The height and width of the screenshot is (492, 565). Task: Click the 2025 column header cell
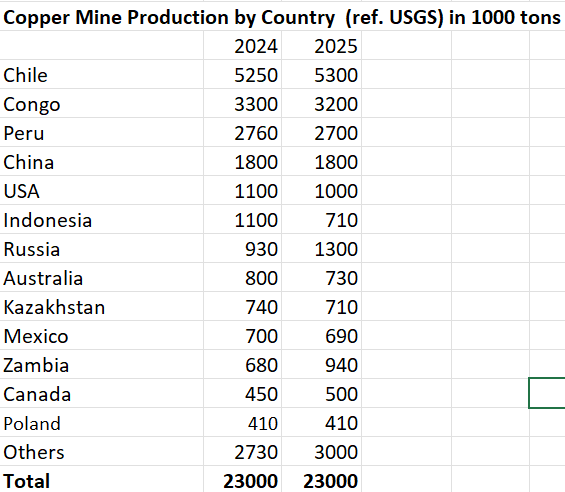[x=321, y=46]
